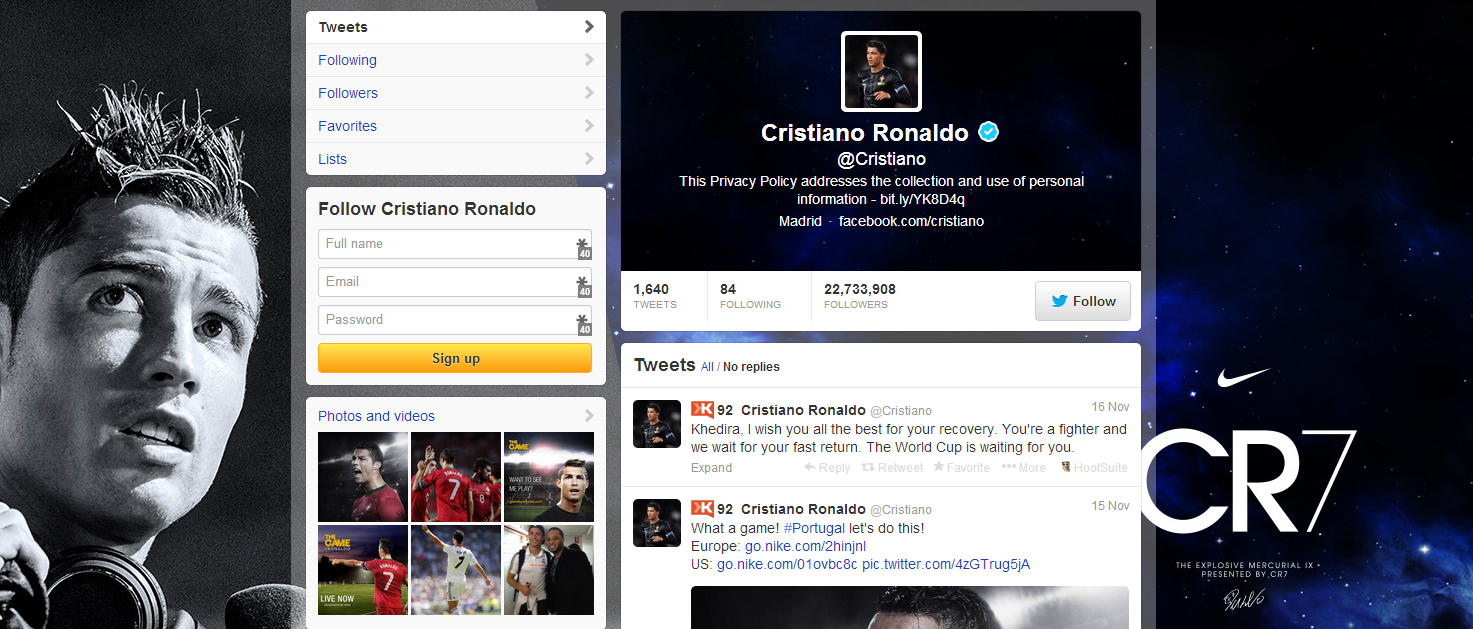The height and width of the screenshot is (629, 1473).
Task: Follow Cristiano with the Follow button
Action: click(x=1082, y=301)
